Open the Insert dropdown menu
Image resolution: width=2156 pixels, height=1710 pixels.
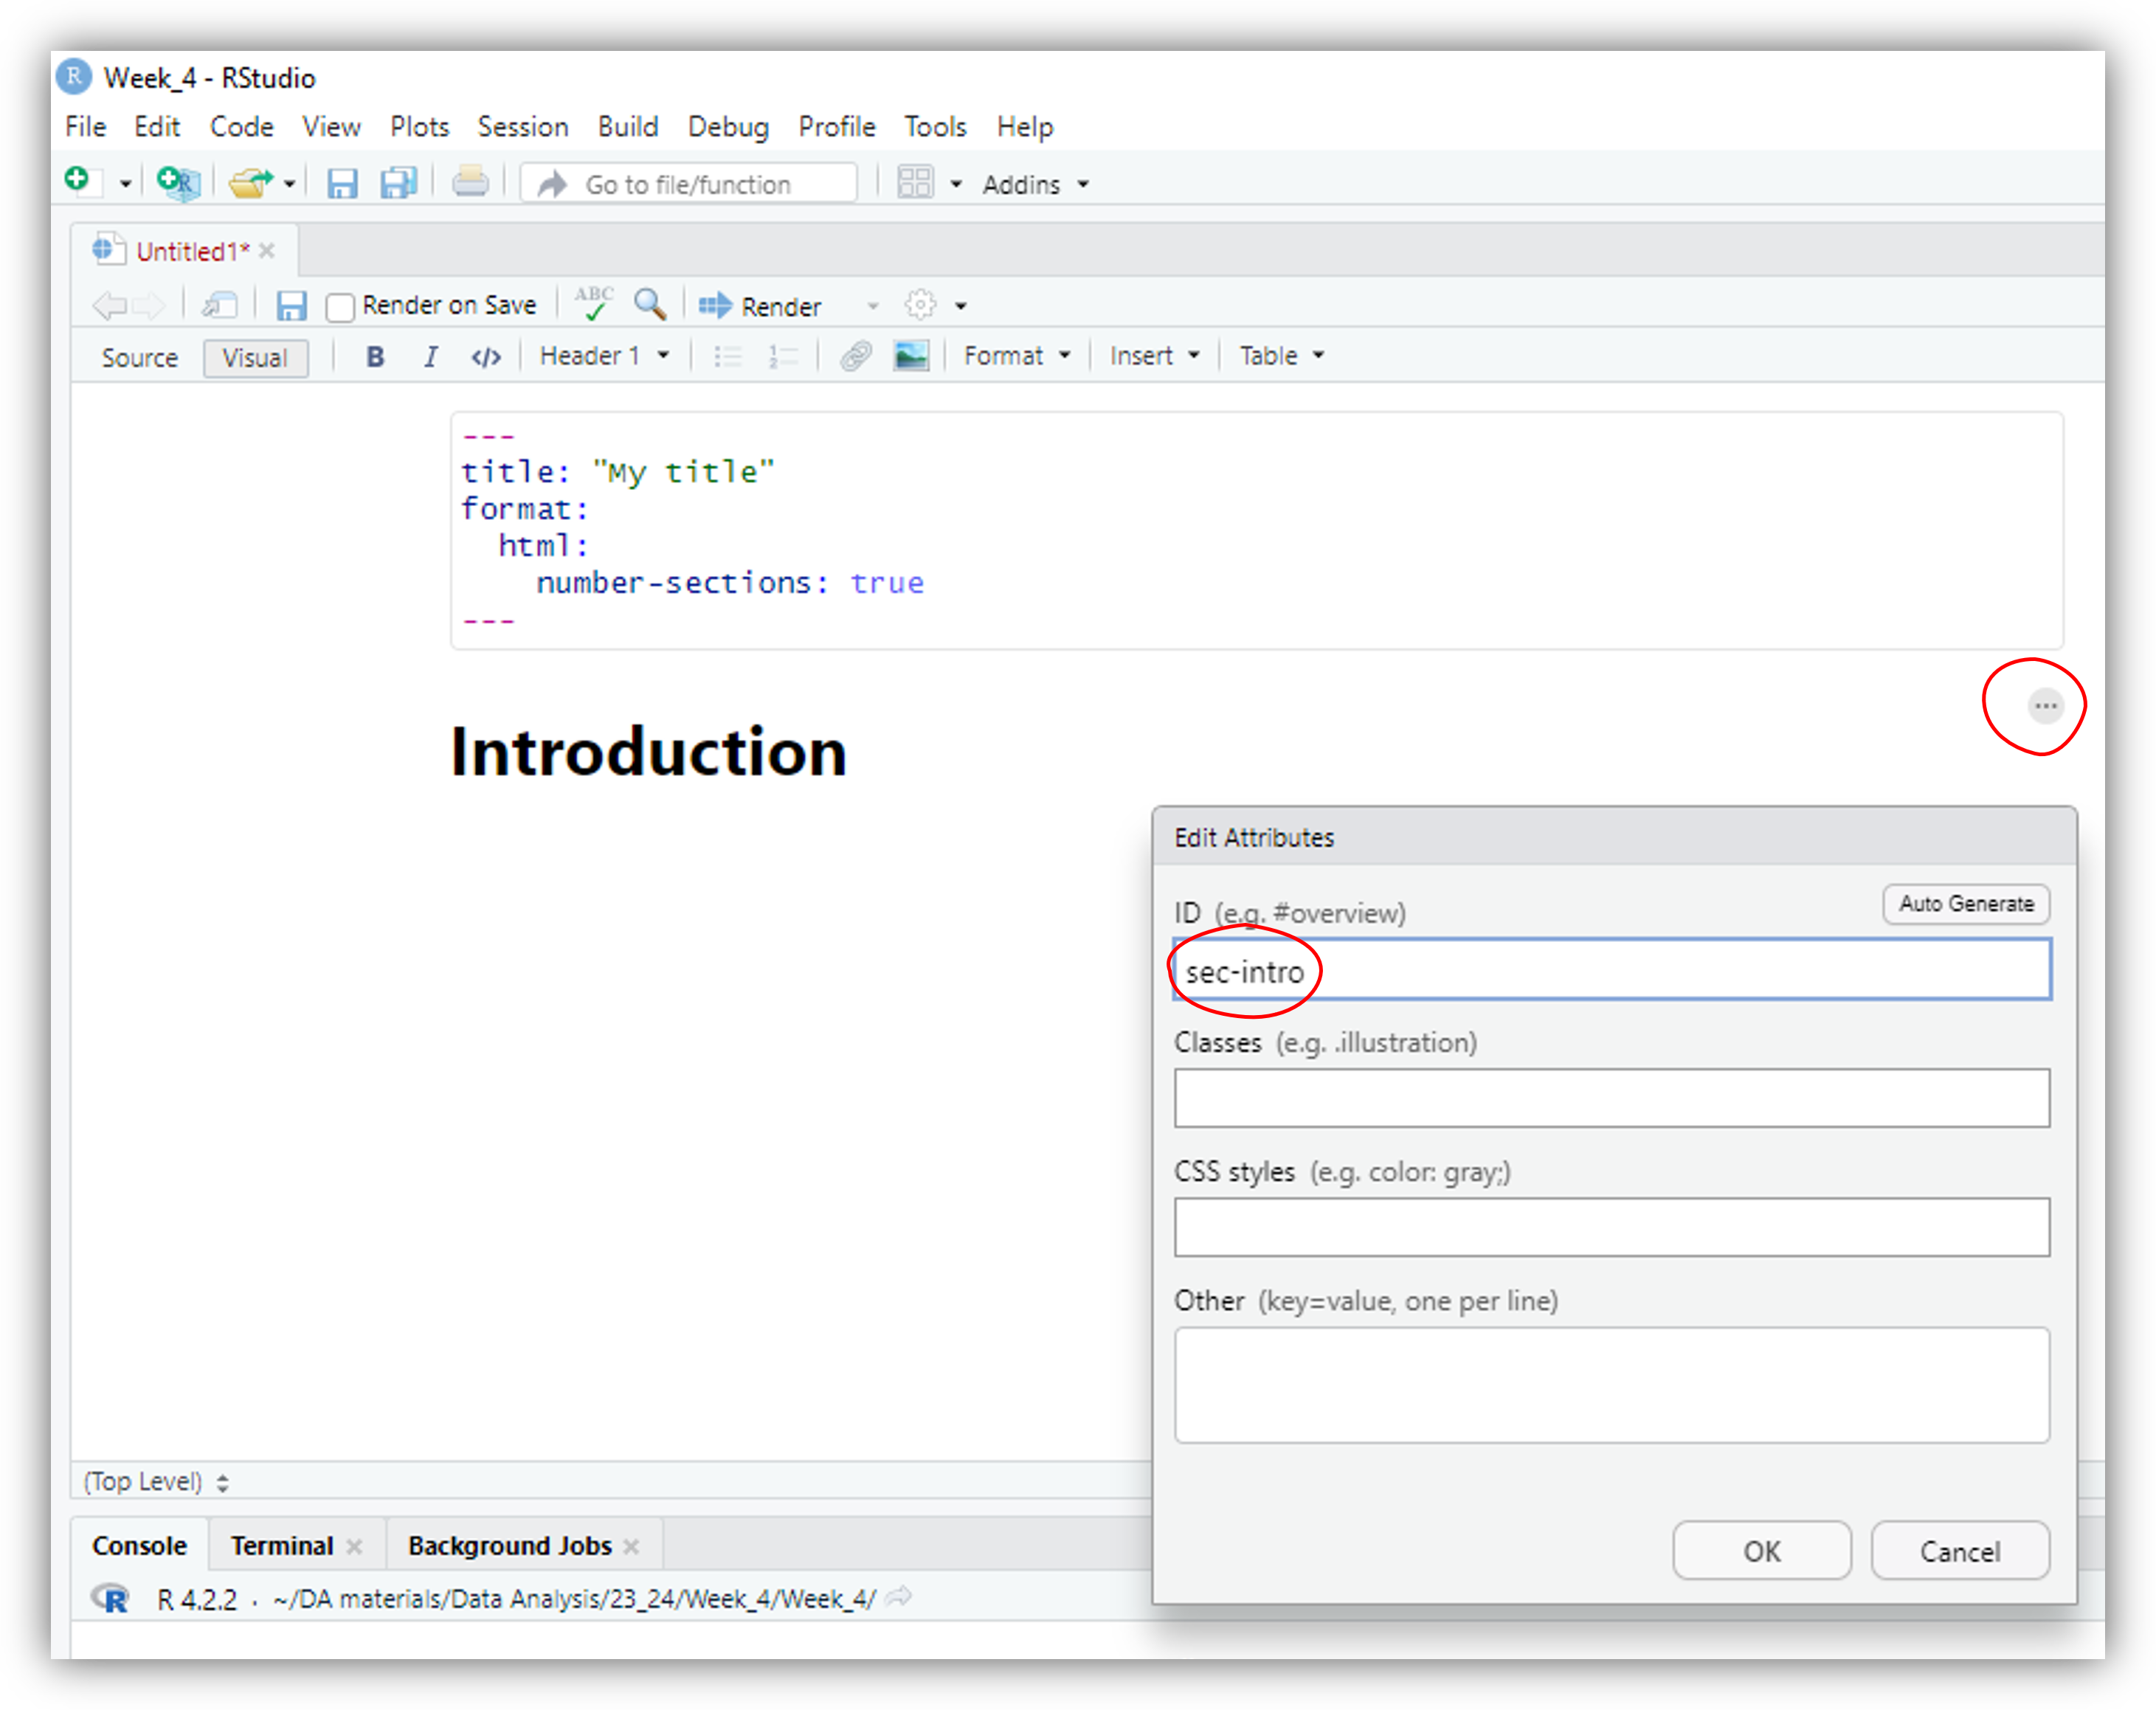pos(1154,356)
